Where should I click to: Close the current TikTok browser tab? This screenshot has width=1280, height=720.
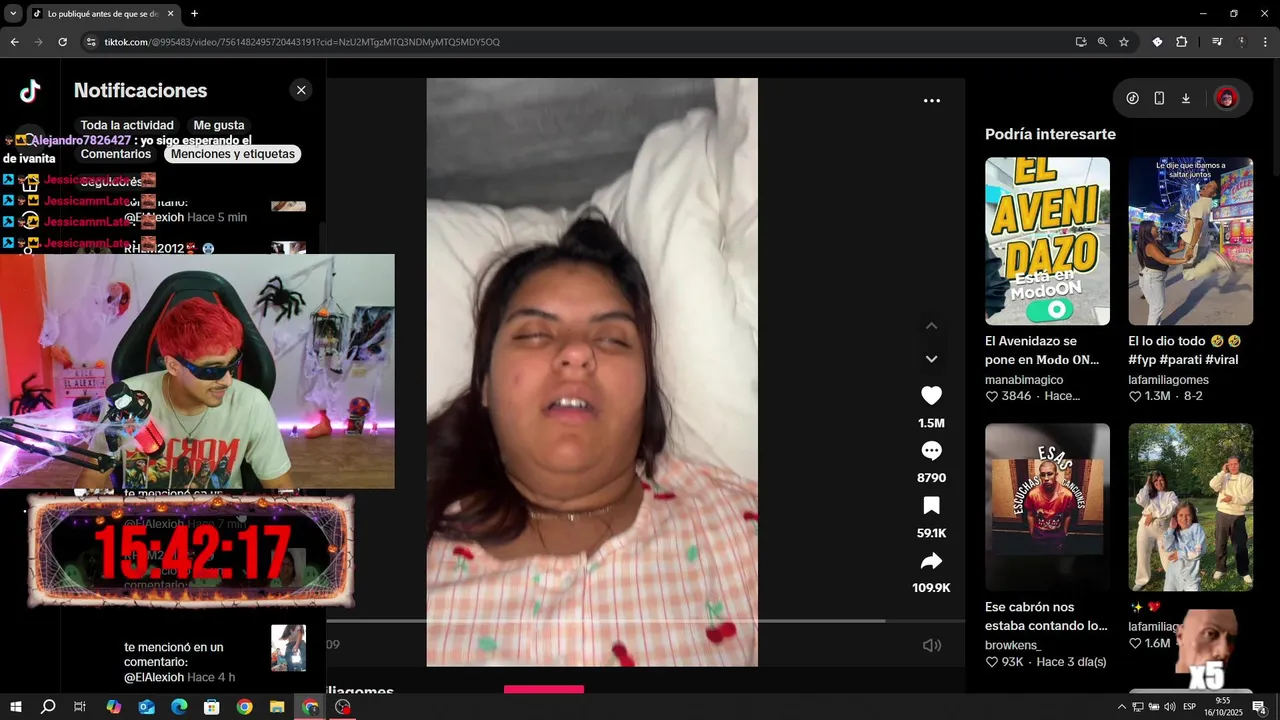coord(171,14)
